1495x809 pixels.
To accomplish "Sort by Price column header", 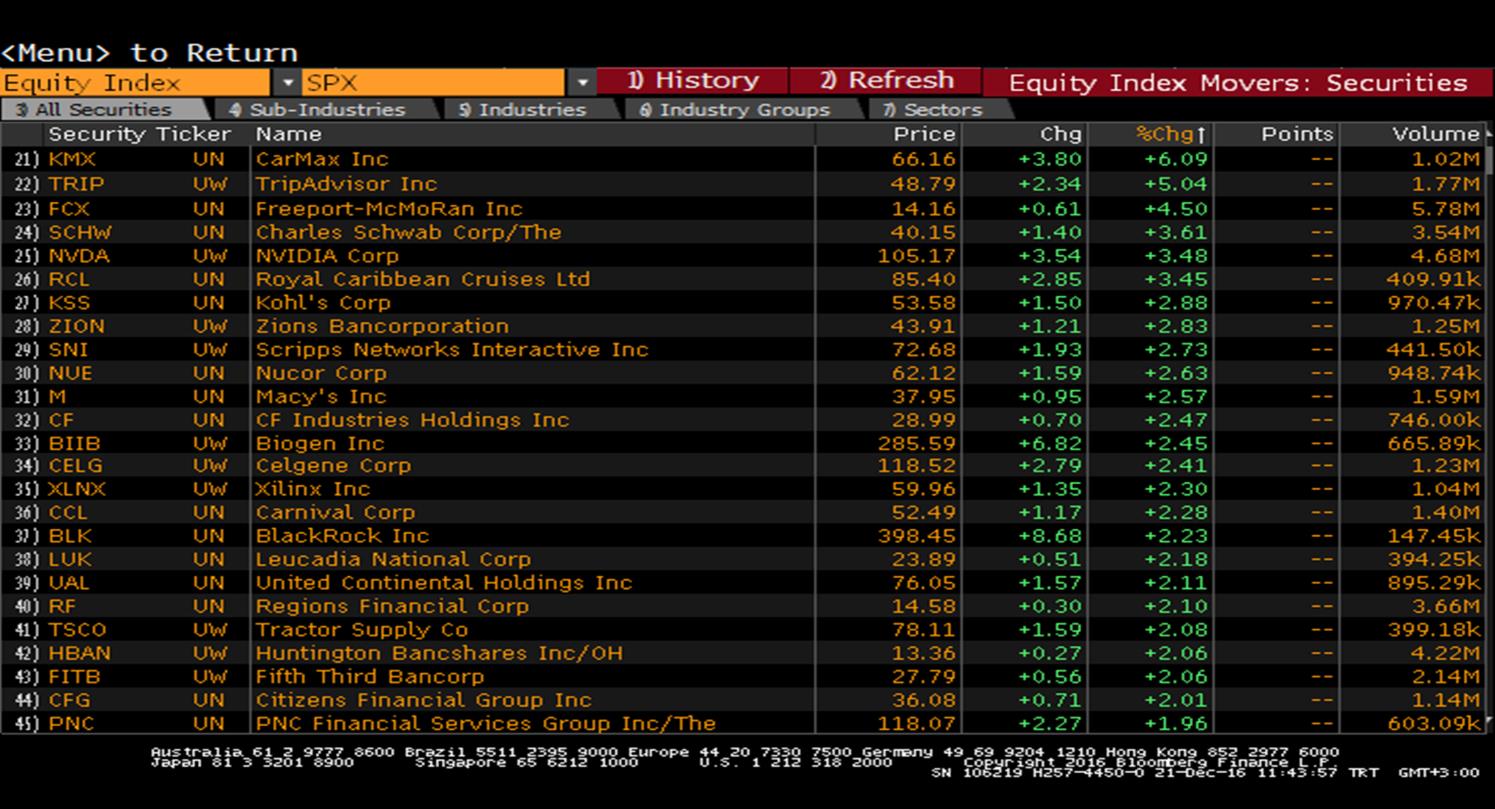I will (924, 134).
